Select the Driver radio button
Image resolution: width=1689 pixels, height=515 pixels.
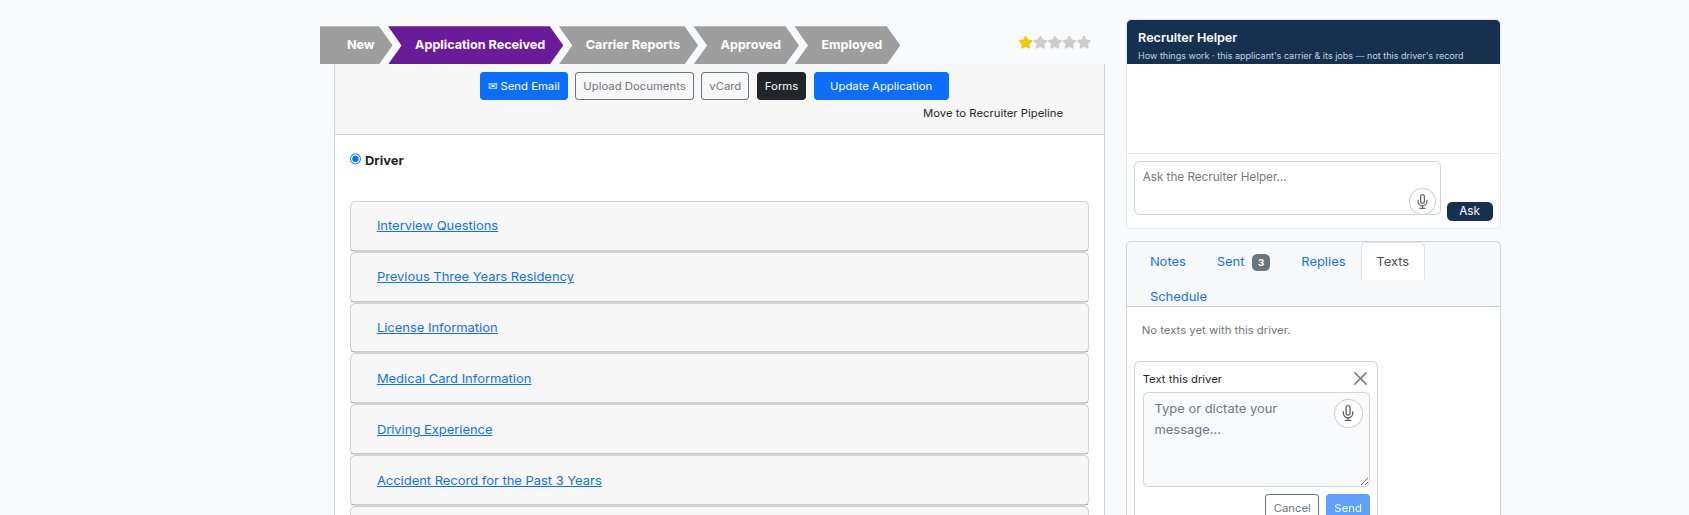pyautogui.click(x=355, y=159)
